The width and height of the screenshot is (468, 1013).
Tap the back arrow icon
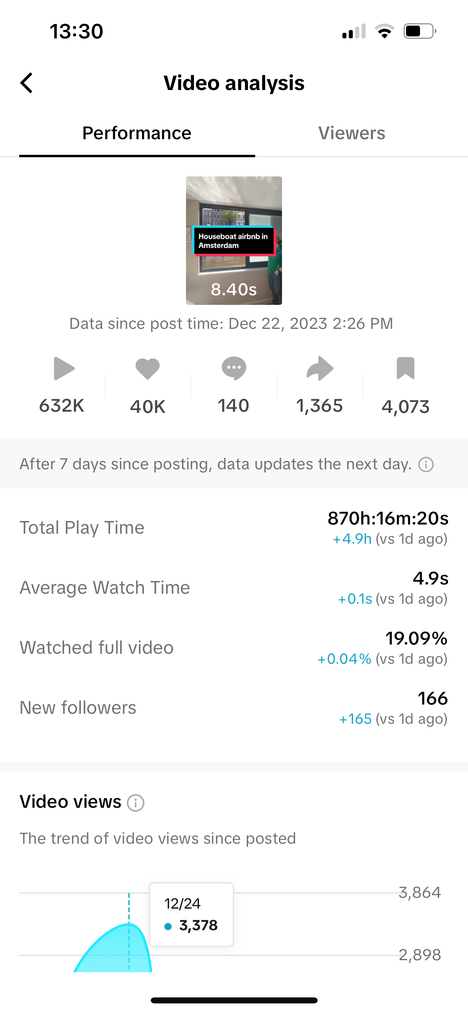[x=27, y=83]
